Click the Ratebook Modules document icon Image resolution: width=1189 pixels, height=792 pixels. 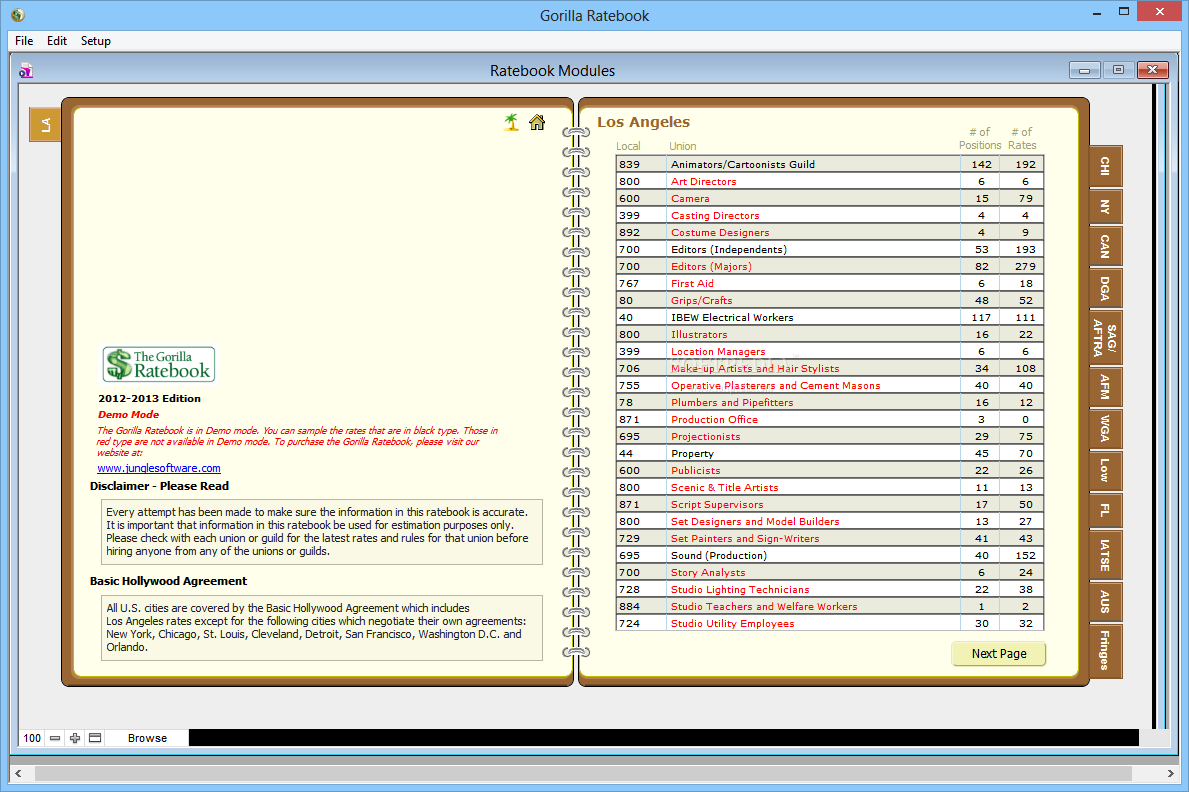click(26, 71)
